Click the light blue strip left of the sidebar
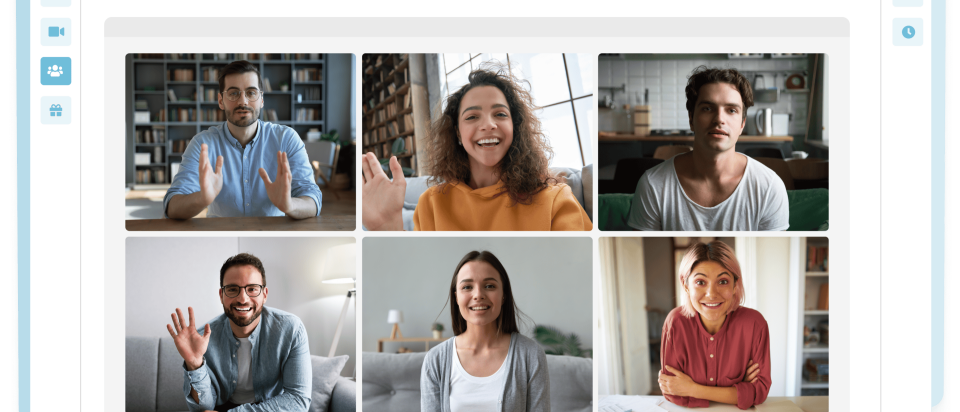Screen dimensions: 960x412 coord(24,206)
